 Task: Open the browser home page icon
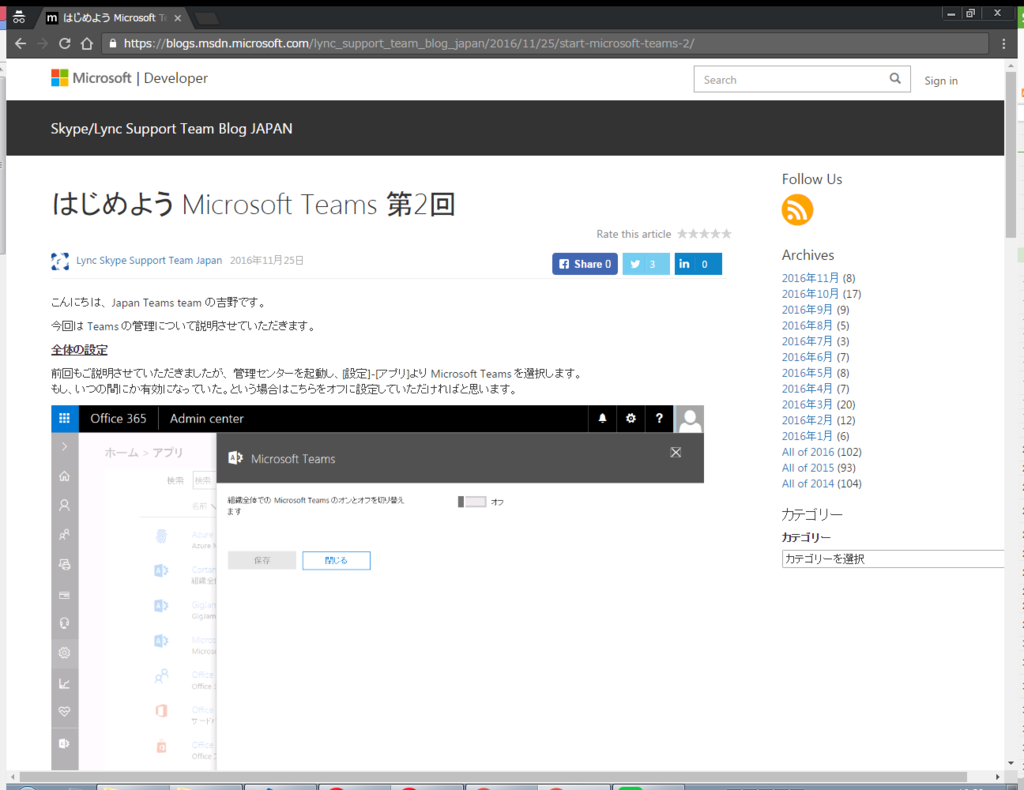click(87, 44)
